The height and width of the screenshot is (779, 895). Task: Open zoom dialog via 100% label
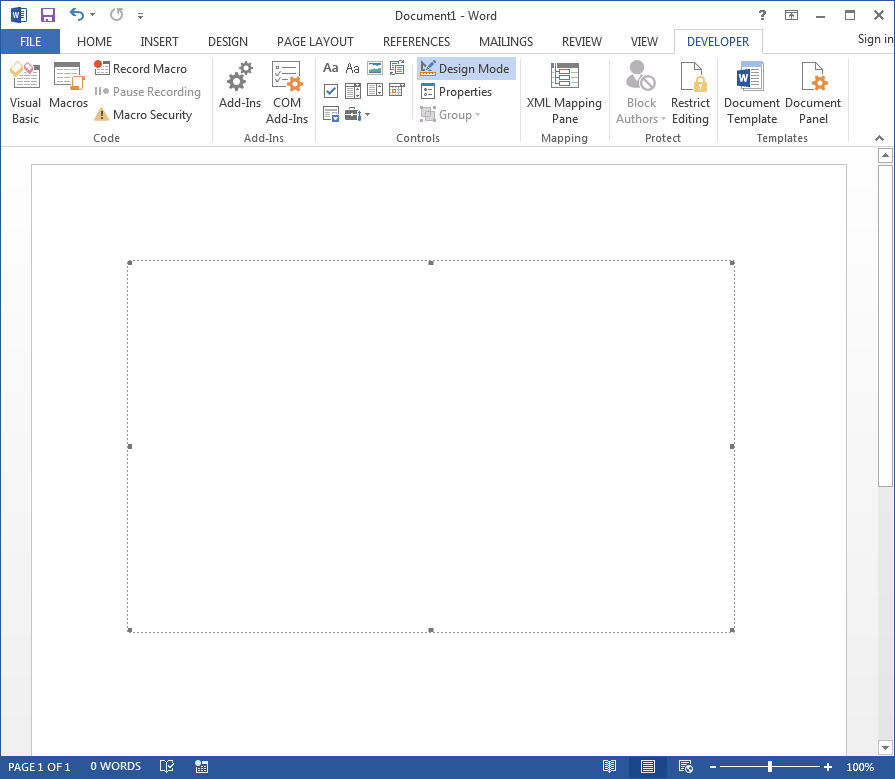860,767
